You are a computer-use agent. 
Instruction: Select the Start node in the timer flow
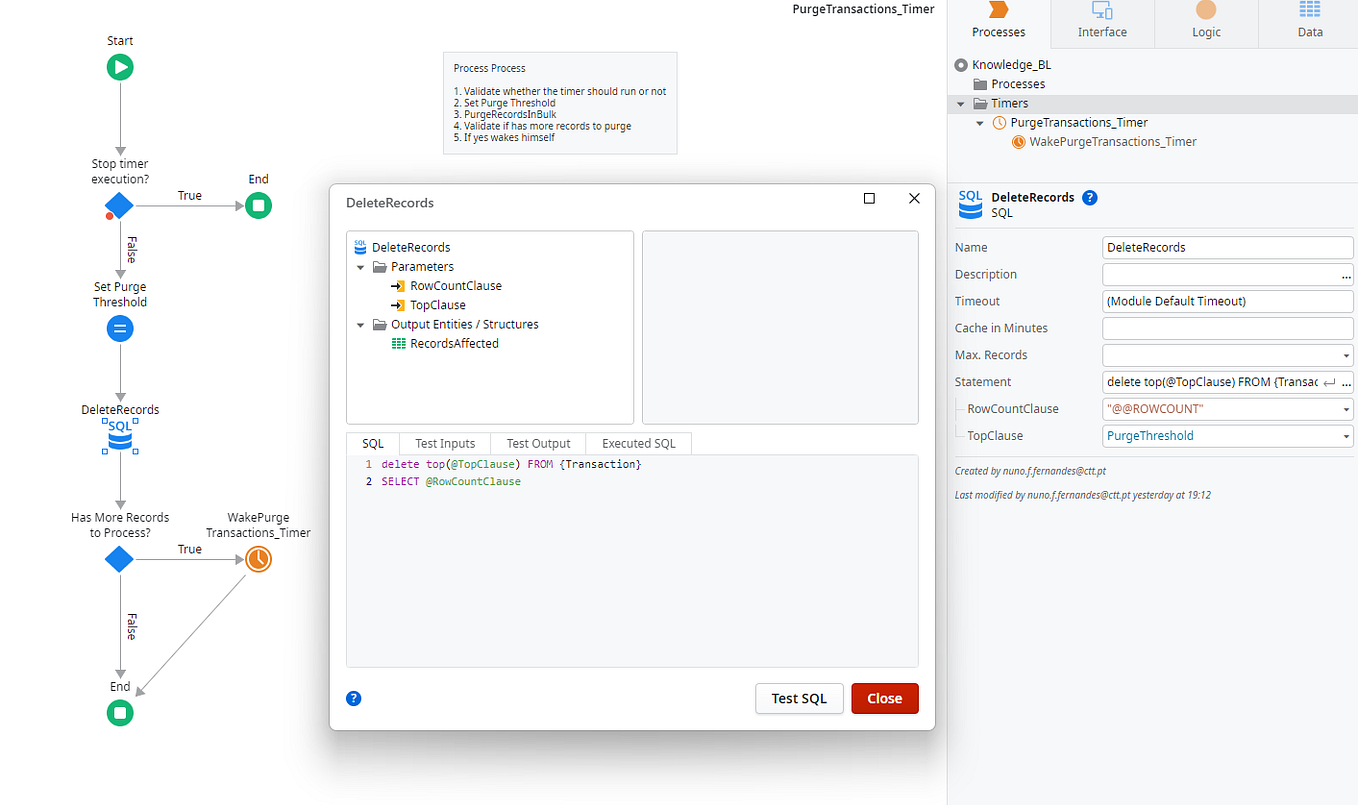click(x=119, y=66)
